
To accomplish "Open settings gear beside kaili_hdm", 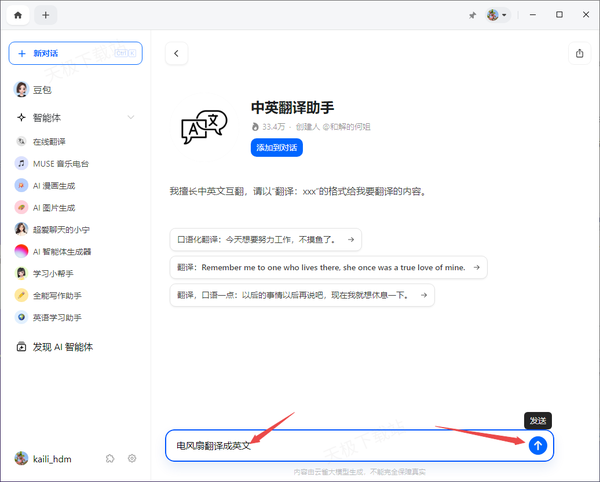I will coord(132,458).
